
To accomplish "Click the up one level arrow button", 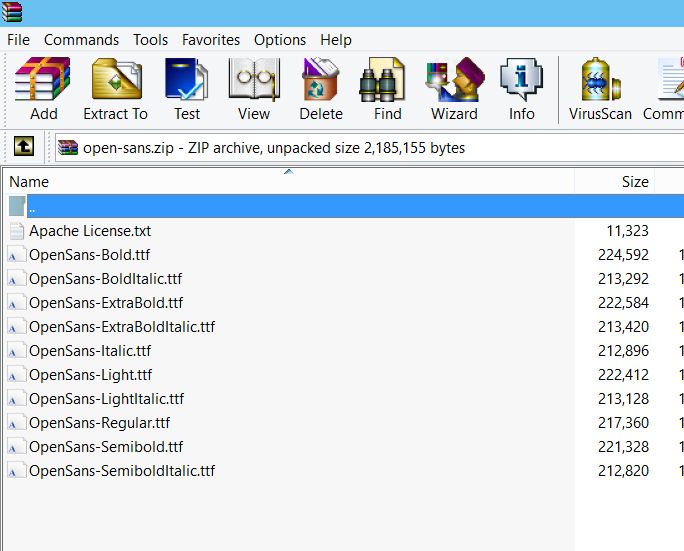I will pos(24,146).
